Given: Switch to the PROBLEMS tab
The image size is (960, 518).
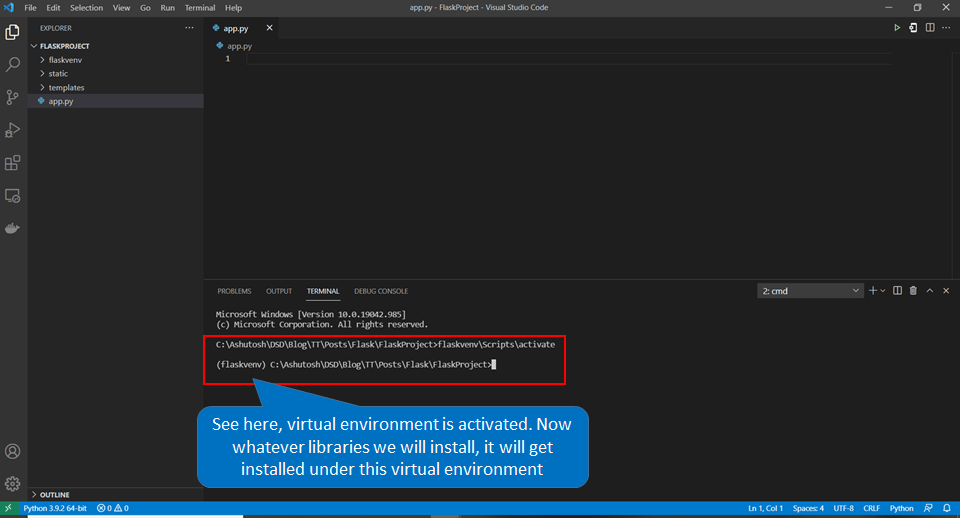Looking at the screenshot, I should 234,291.
